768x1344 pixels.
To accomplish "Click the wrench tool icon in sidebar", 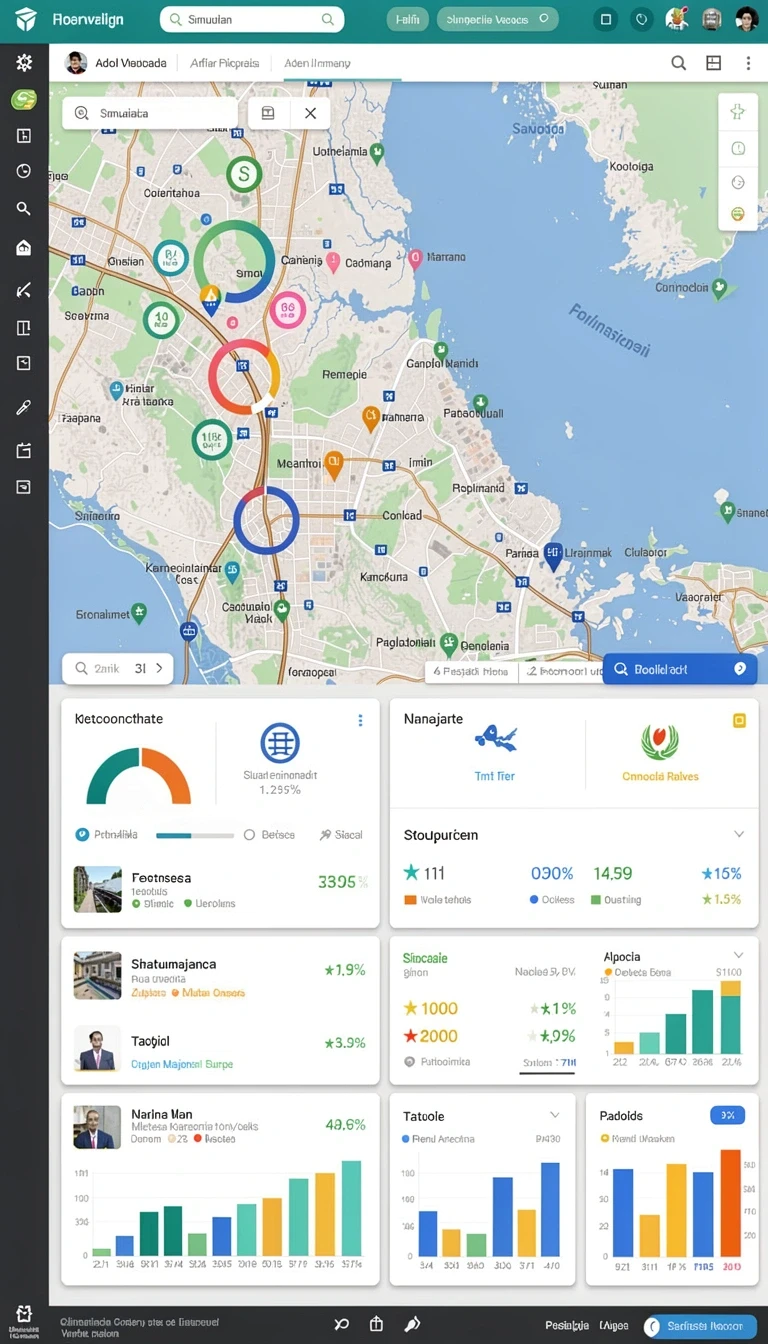I will click(24, 407).
